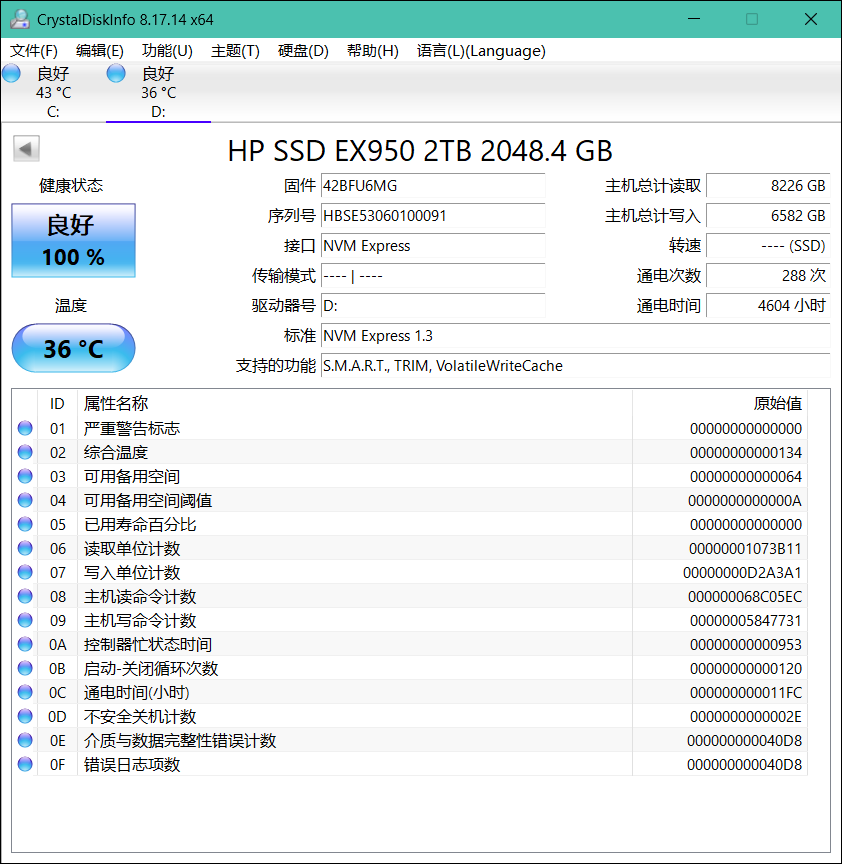Click status dot of row 08 主机读命令计数
Viewport: 842px width, 864px height.
[x=25, y=596]
